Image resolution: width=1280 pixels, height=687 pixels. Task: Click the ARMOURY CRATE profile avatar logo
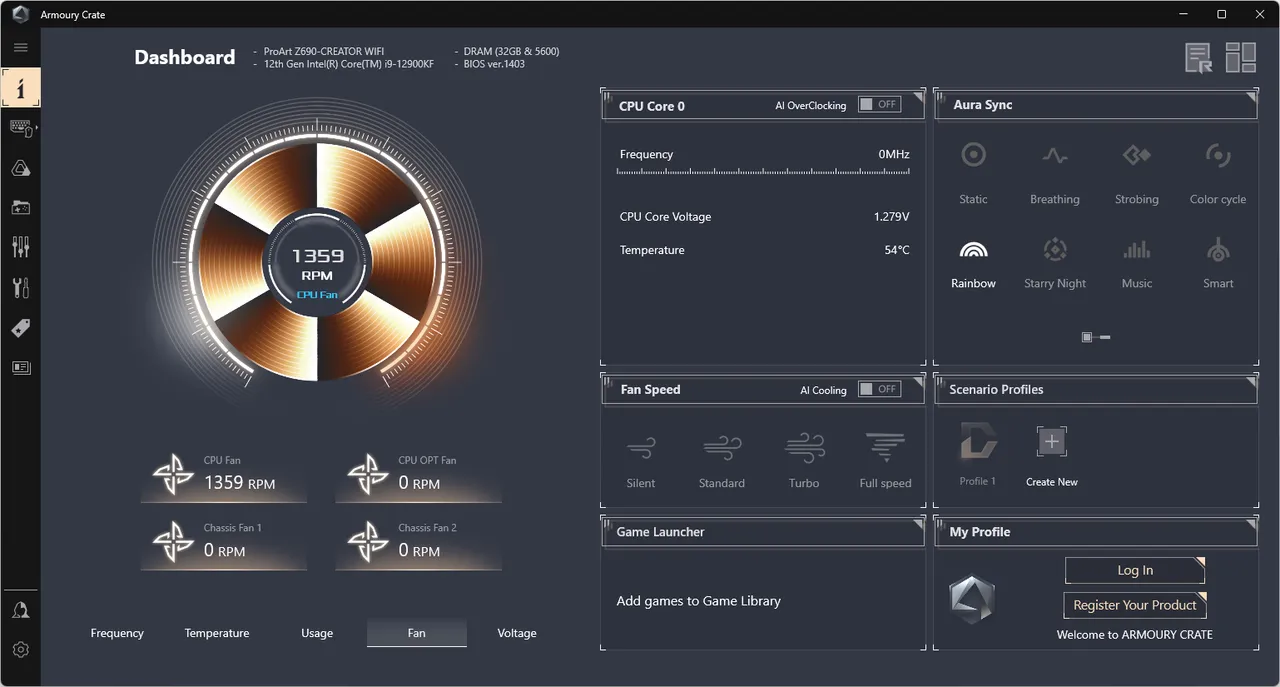coord(971,598)
